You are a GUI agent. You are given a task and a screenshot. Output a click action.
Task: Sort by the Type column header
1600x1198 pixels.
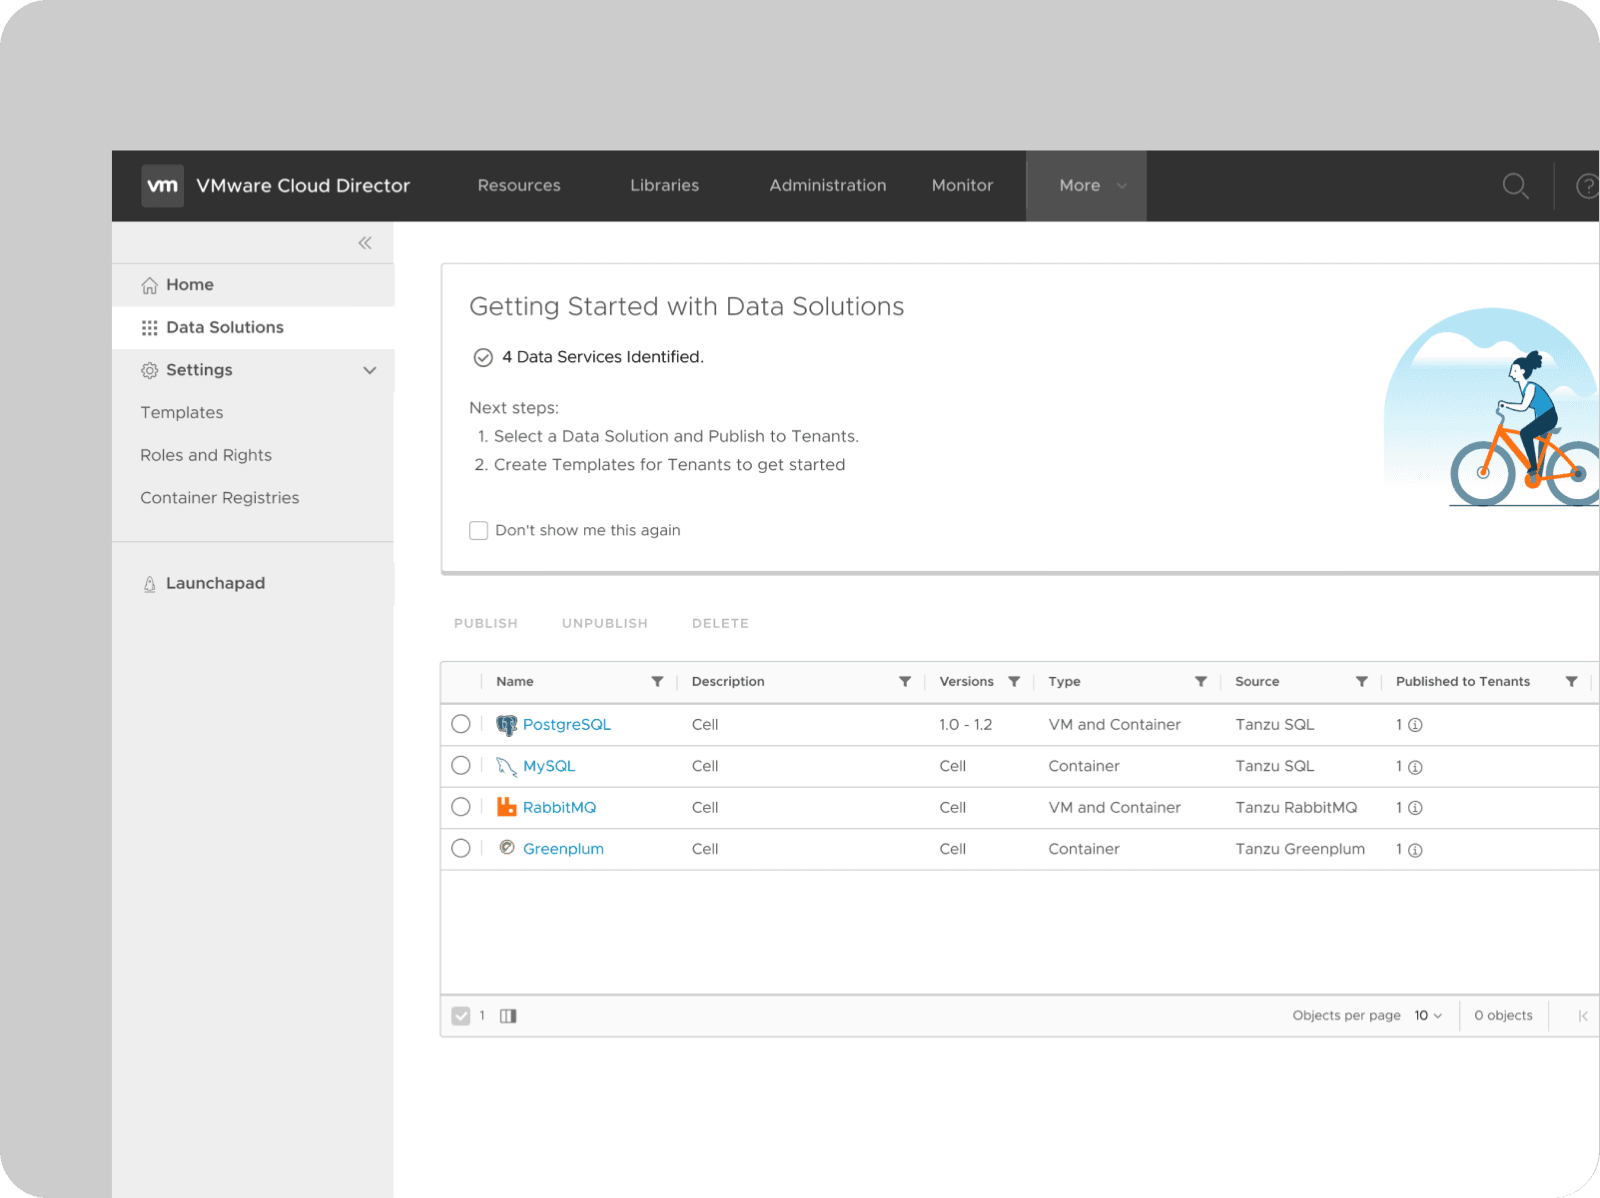(1064, 682)
